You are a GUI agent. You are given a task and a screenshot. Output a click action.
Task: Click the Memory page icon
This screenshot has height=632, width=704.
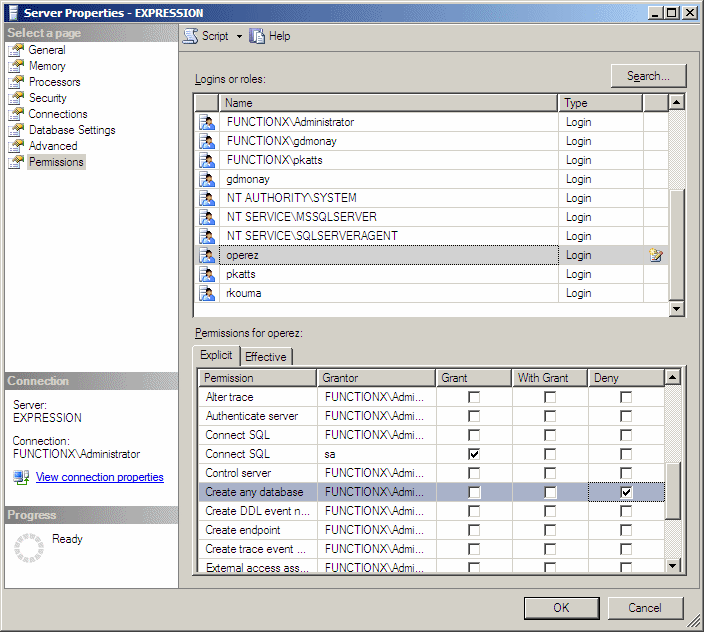point(16,66)
